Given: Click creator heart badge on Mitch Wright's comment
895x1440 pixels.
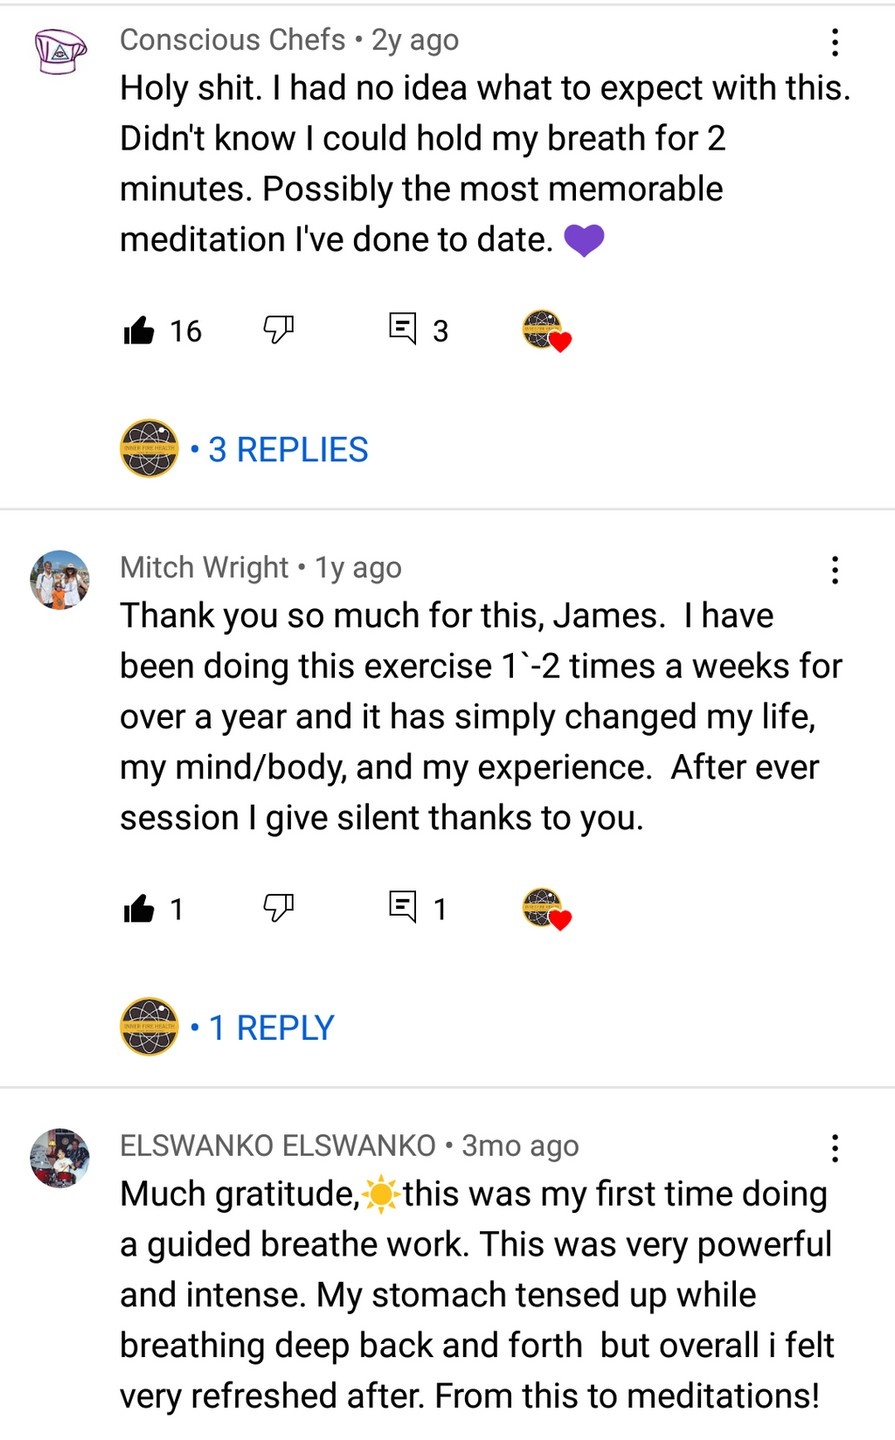Looking at the screenshot, I should pyautogui.click(x=546, y=908).
